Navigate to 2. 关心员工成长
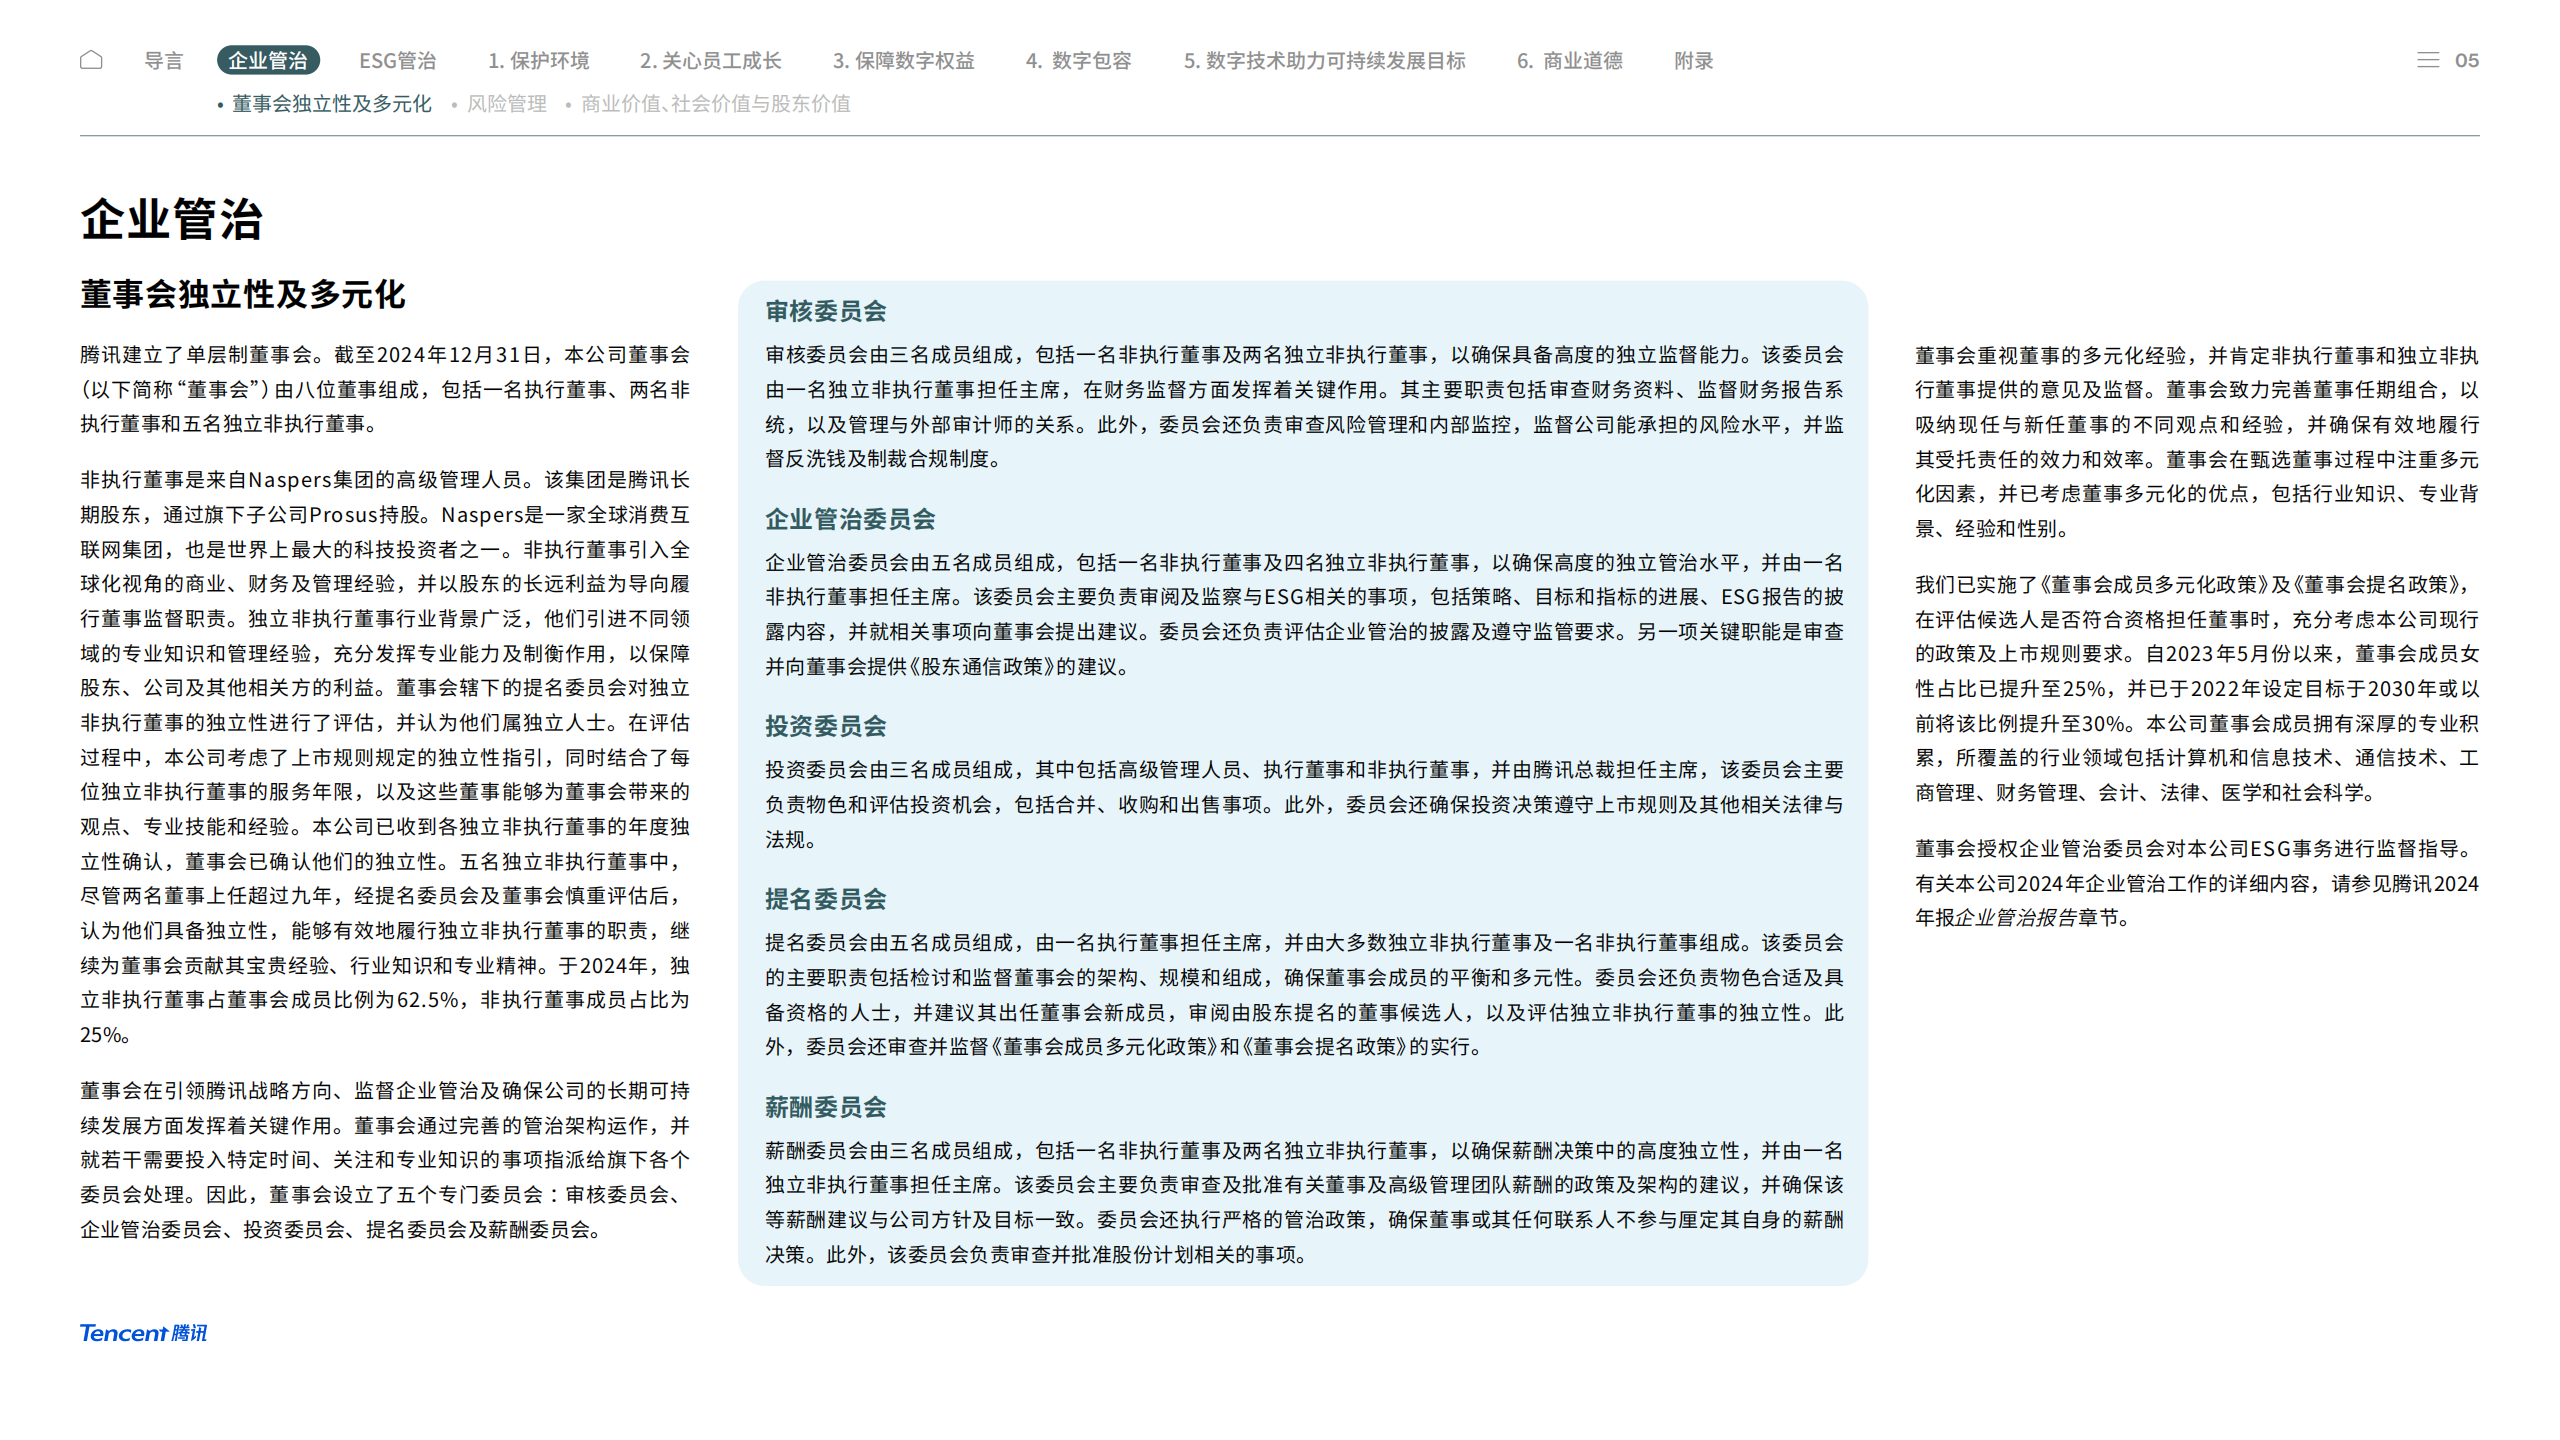This screenshot has height=1440, width=2560. pyautogui.click(x=710, y=61)
